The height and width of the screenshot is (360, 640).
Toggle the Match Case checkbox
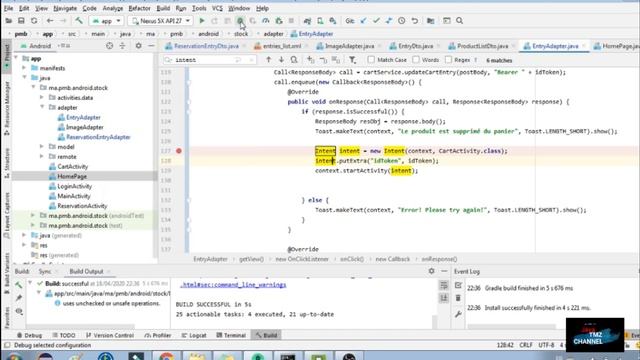point(371,60)
